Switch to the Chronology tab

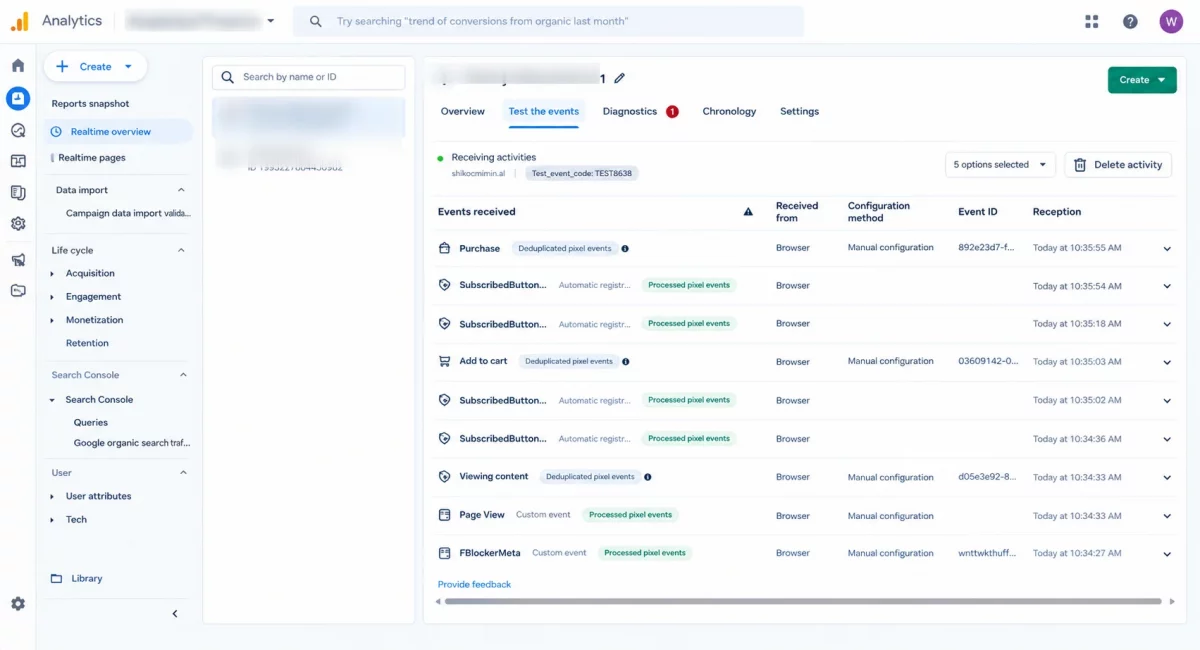(x=729, y=111)
